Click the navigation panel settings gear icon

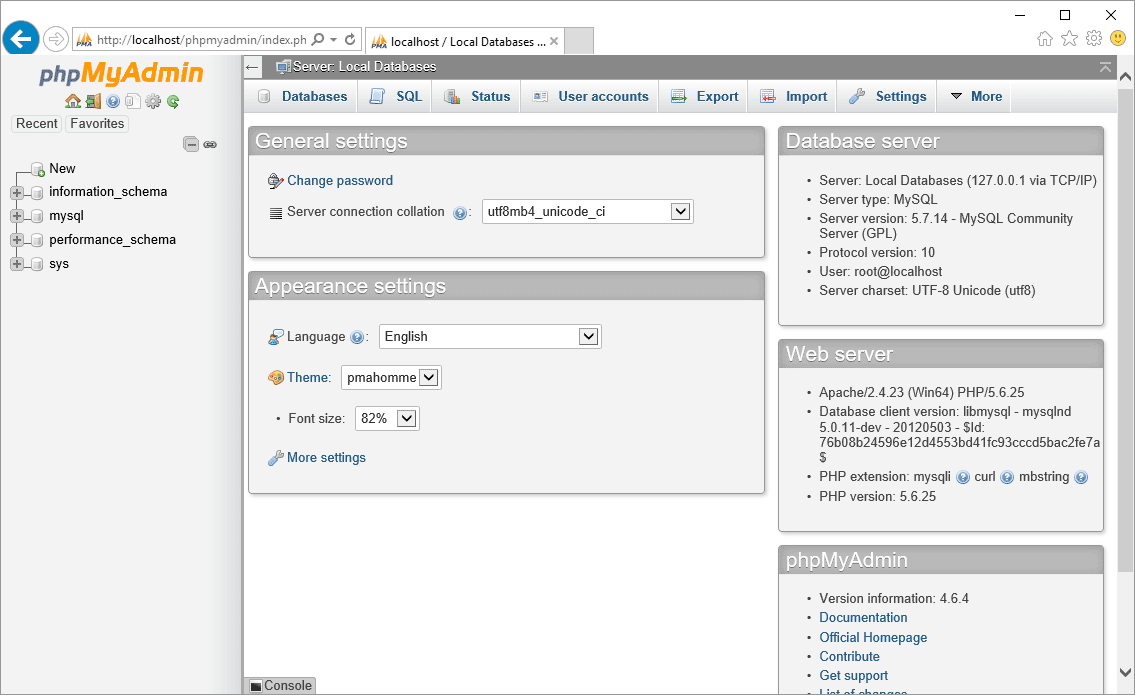[x=153, y=101]
